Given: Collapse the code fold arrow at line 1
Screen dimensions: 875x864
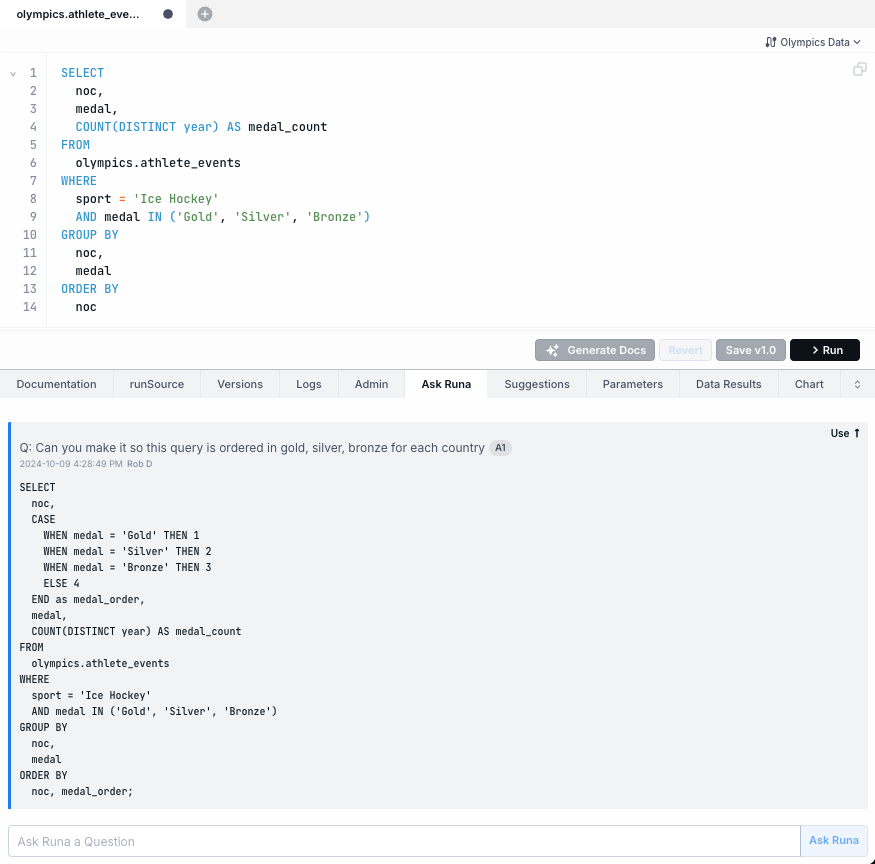Looking at the screenshot, I should pyautogui.click(x=13, y=74).
